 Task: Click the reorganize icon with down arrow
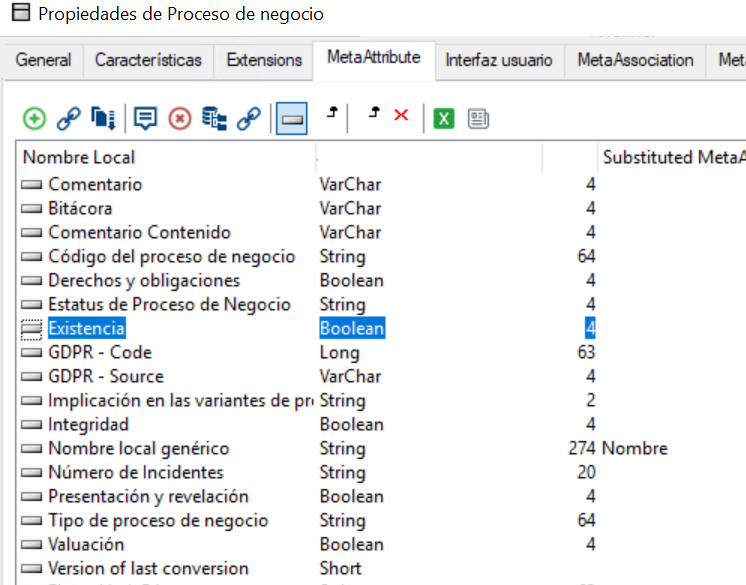tap(103, 118)
